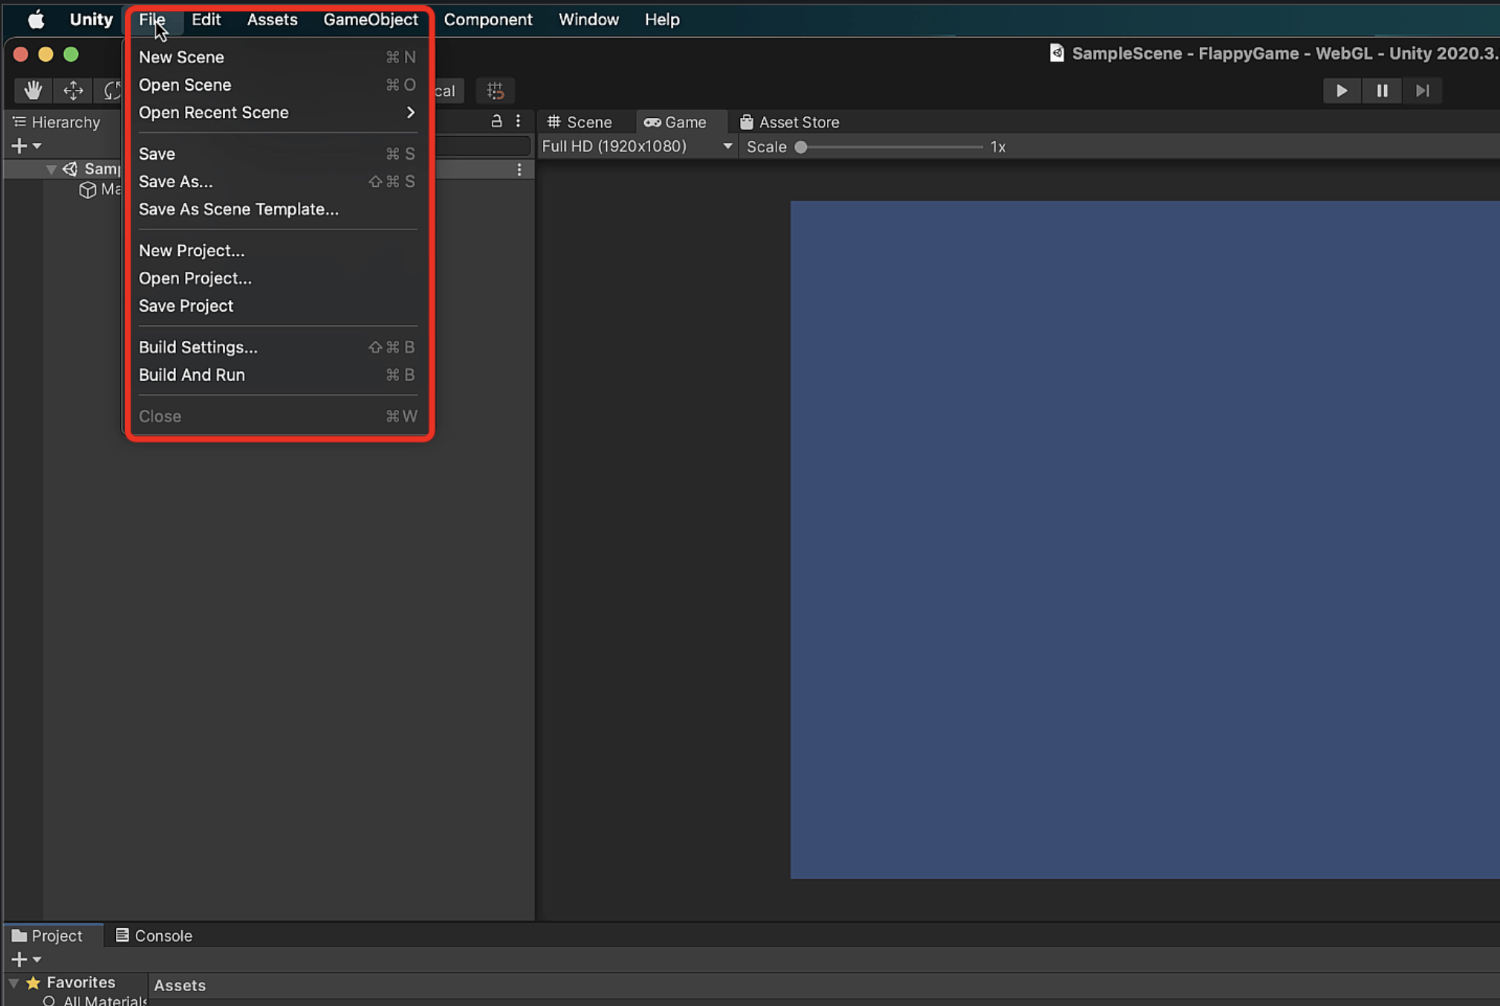Select the Move tool in toolbar
The width and height of the screenshot is (1500, 1006).
(x=73, y=91)
